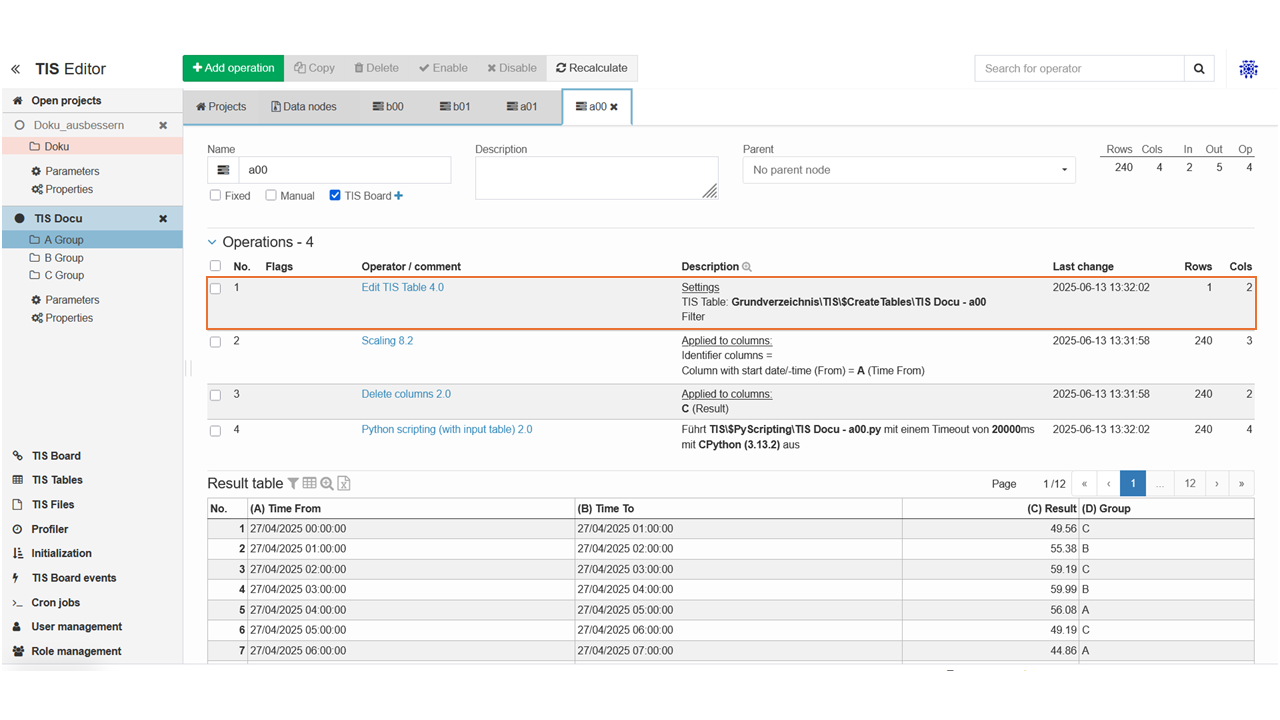Click the Recalculate button
This screenshot has height=720, width=1280.
coord(592,68)
